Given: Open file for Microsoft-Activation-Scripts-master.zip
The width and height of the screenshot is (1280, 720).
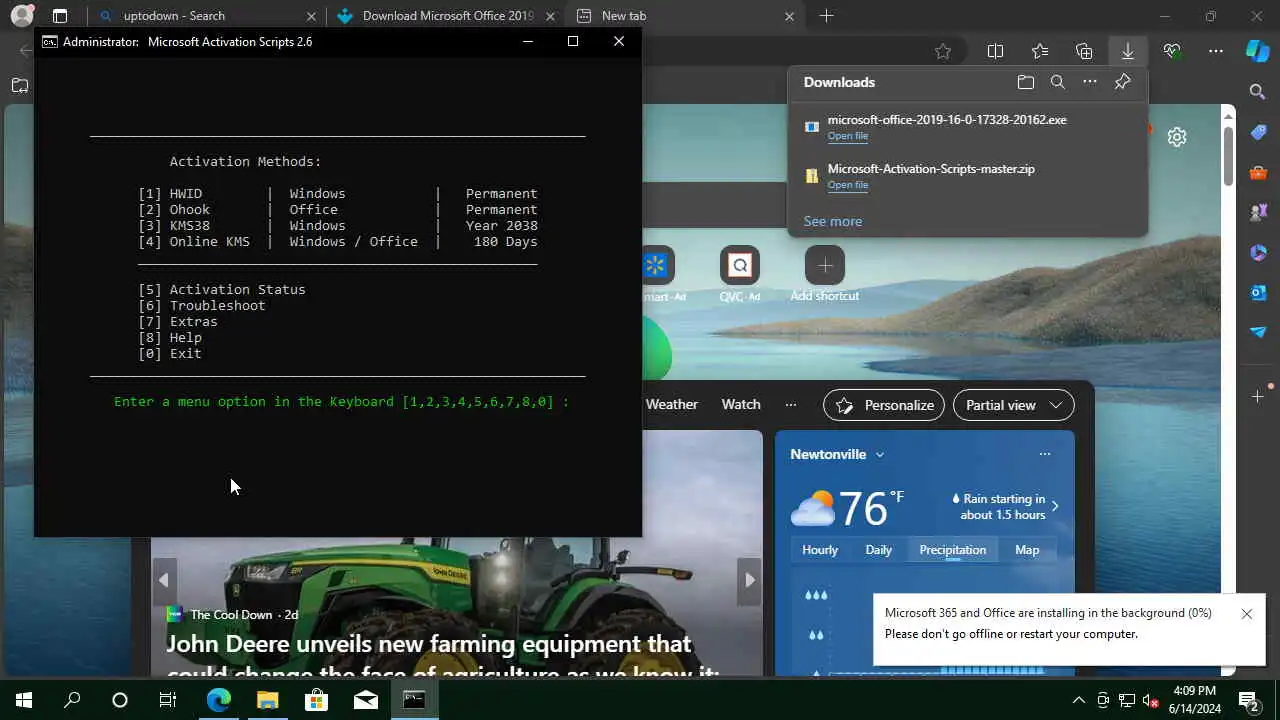Looking at the screenshot, I should [x=848, y=185].
